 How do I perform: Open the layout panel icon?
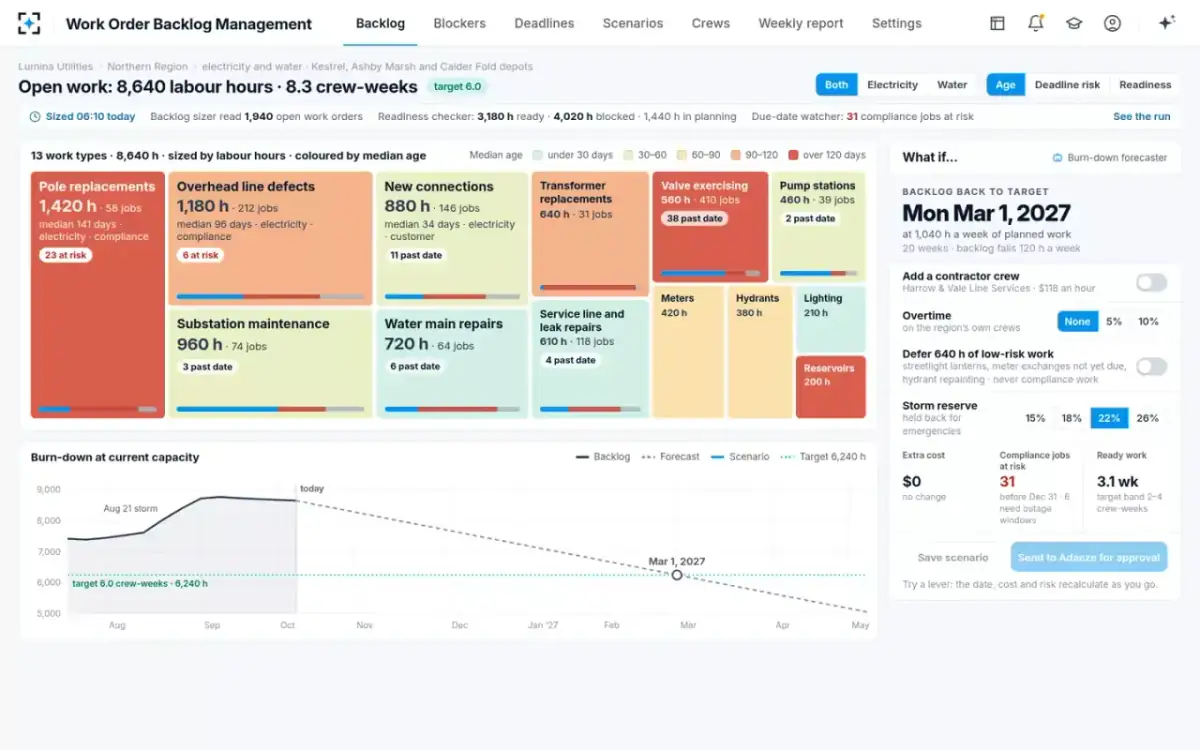tap(997, 23)
